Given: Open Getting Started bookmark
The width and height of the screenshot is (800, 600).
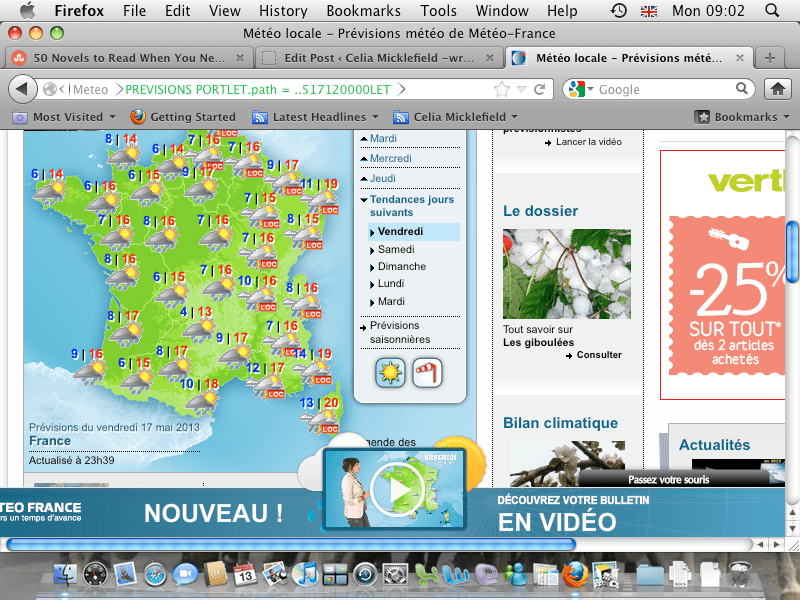Looking at the screenshot, I should click(183, 117).
